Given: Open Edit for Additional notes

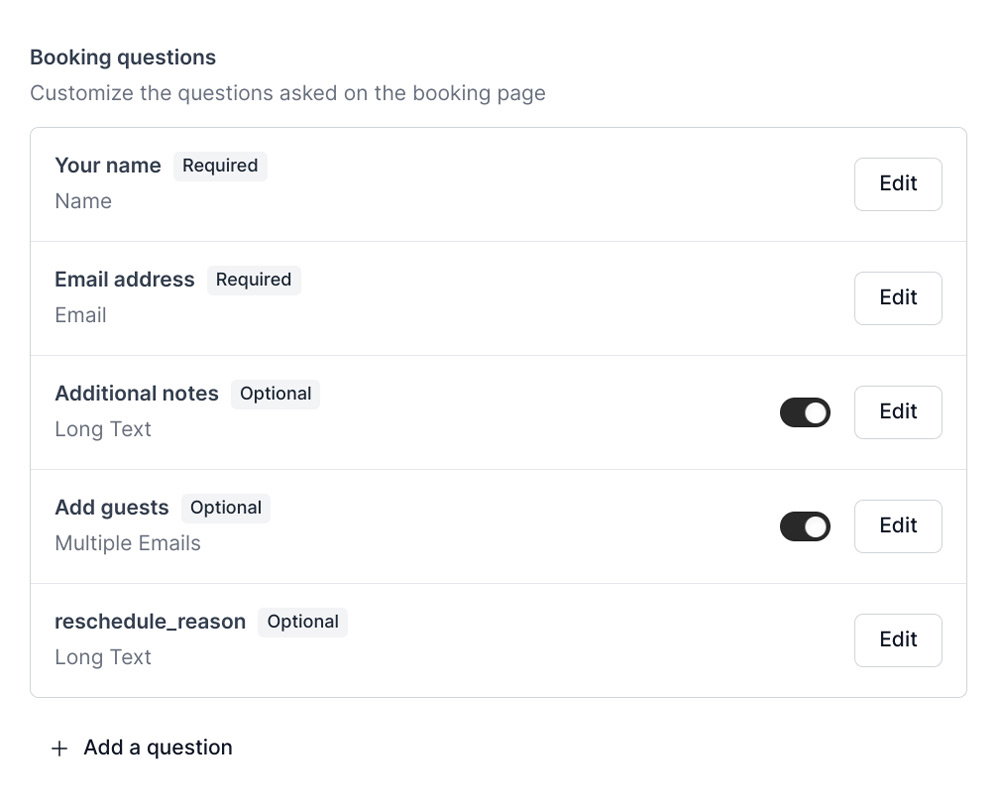Looking at the screenshot, I should 898,412.
